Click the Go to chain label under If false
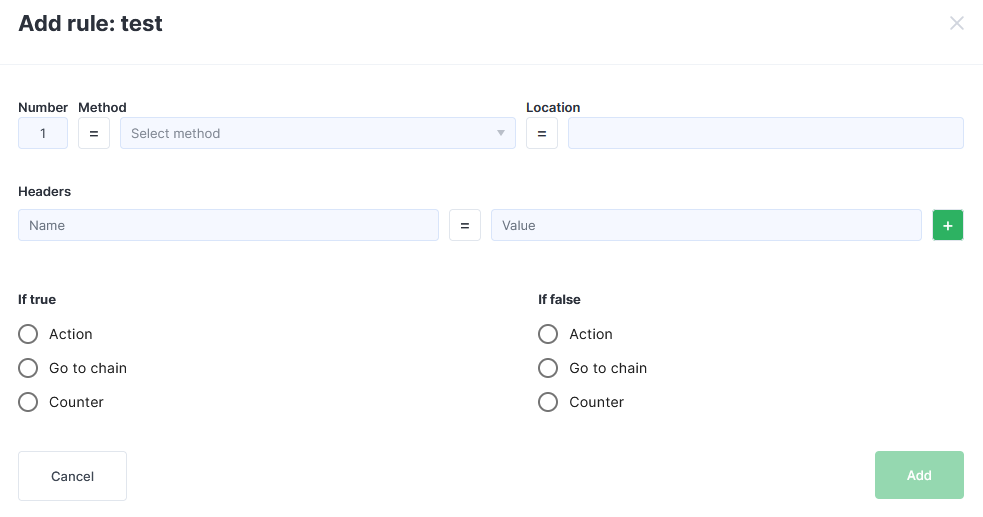983x517 pixels. [608, 368]
